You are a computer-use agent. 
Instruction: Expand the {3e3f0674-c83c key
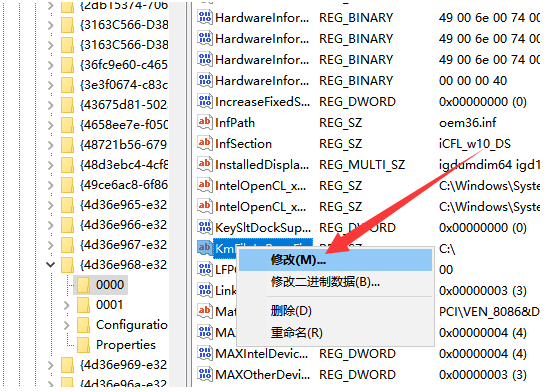point(51,85)
